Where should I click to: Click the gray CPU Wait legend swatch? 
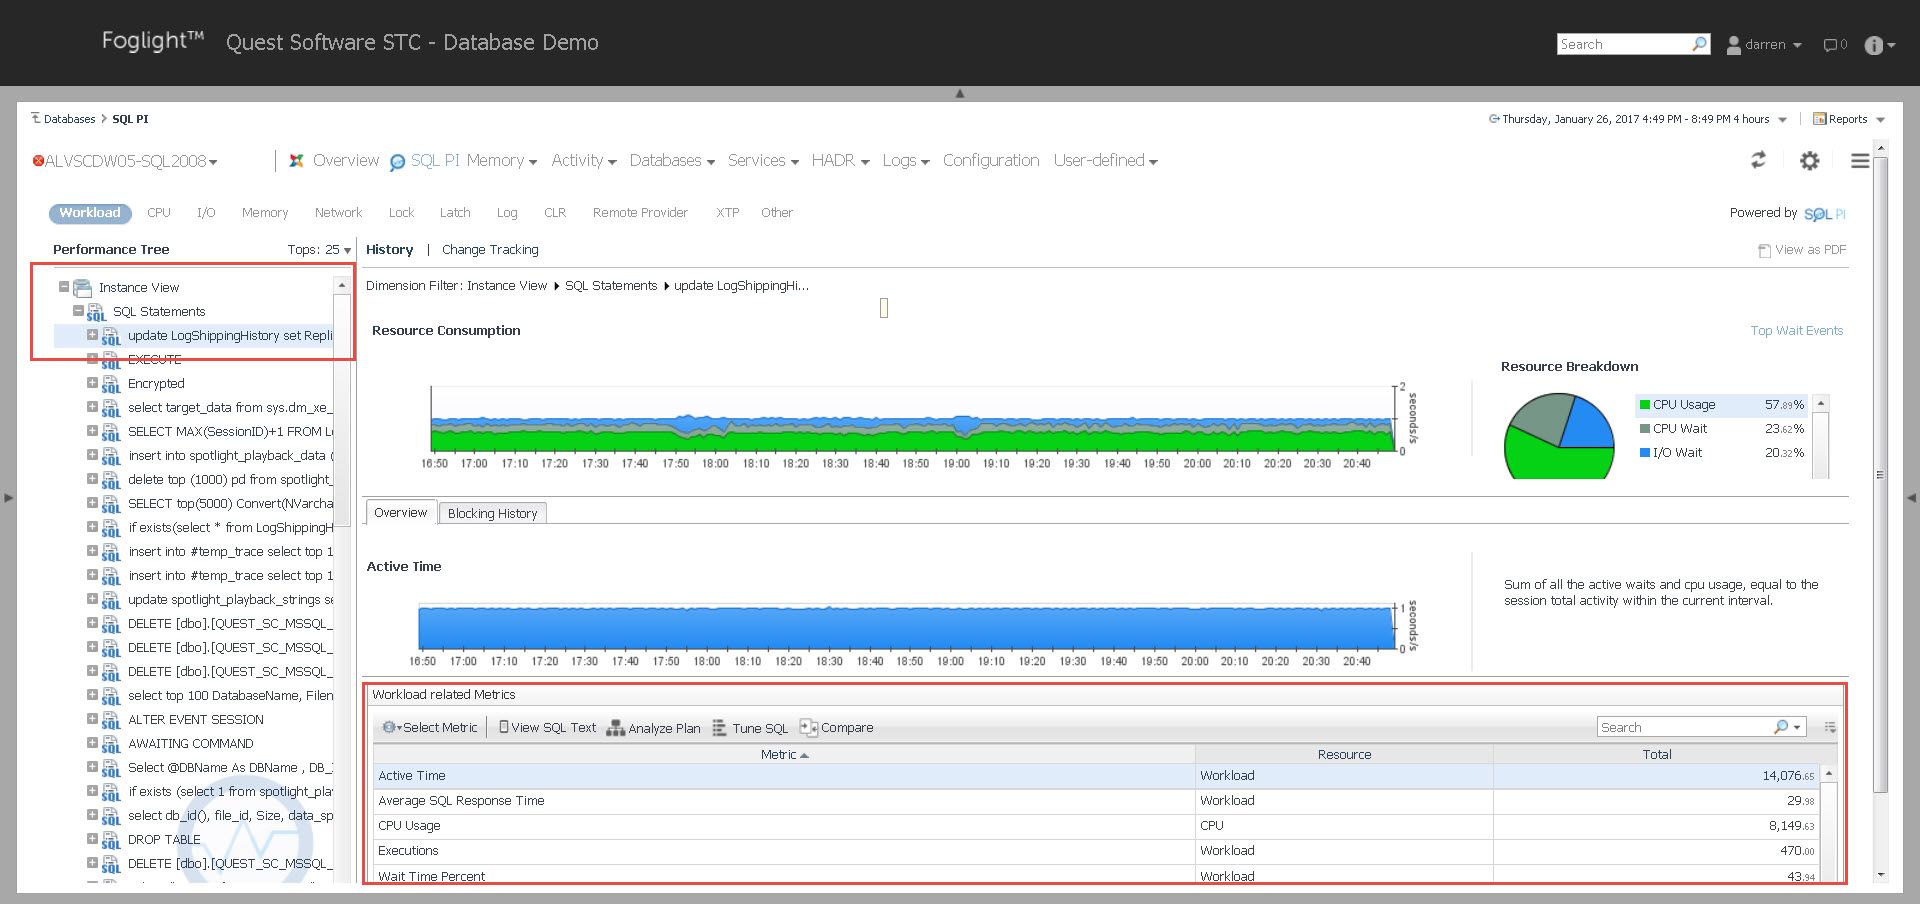pos(1645,429)
